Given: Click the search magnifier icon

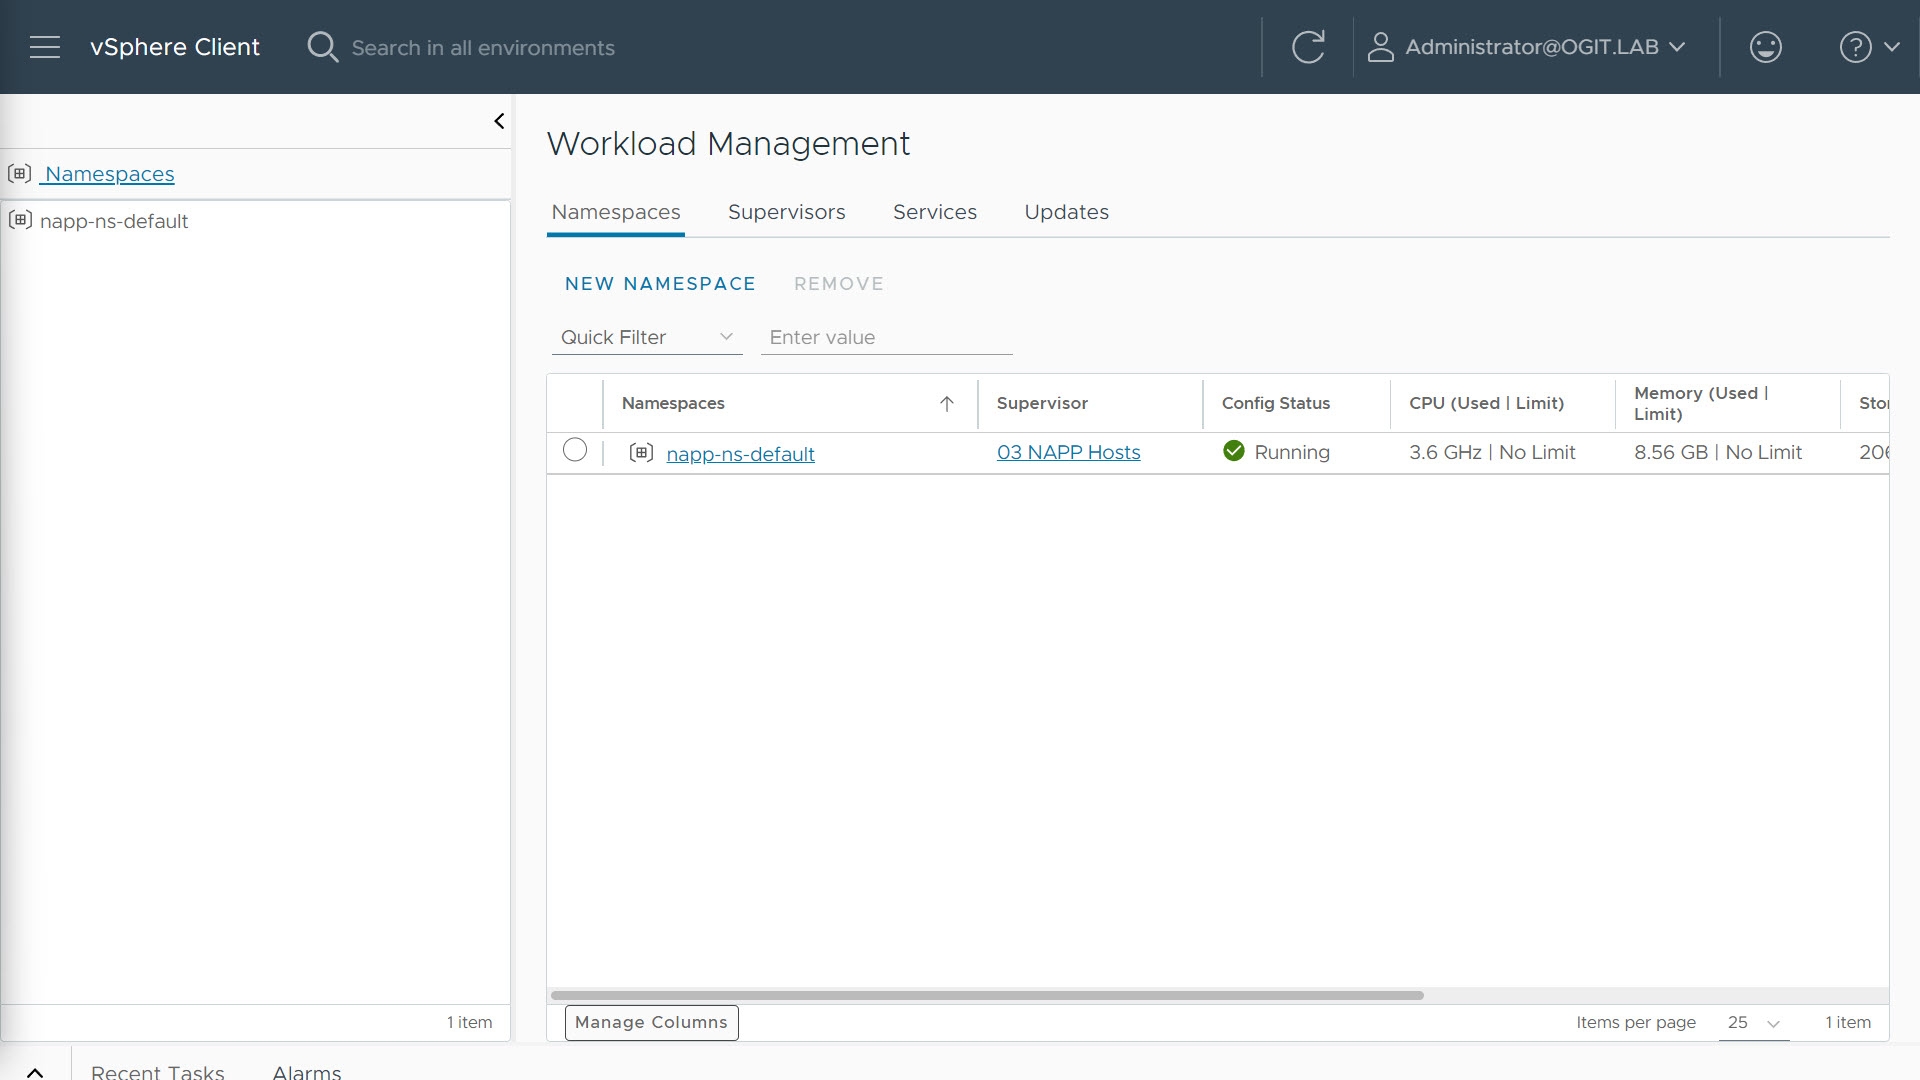Looking at the screenshot, I should point(322,47).
